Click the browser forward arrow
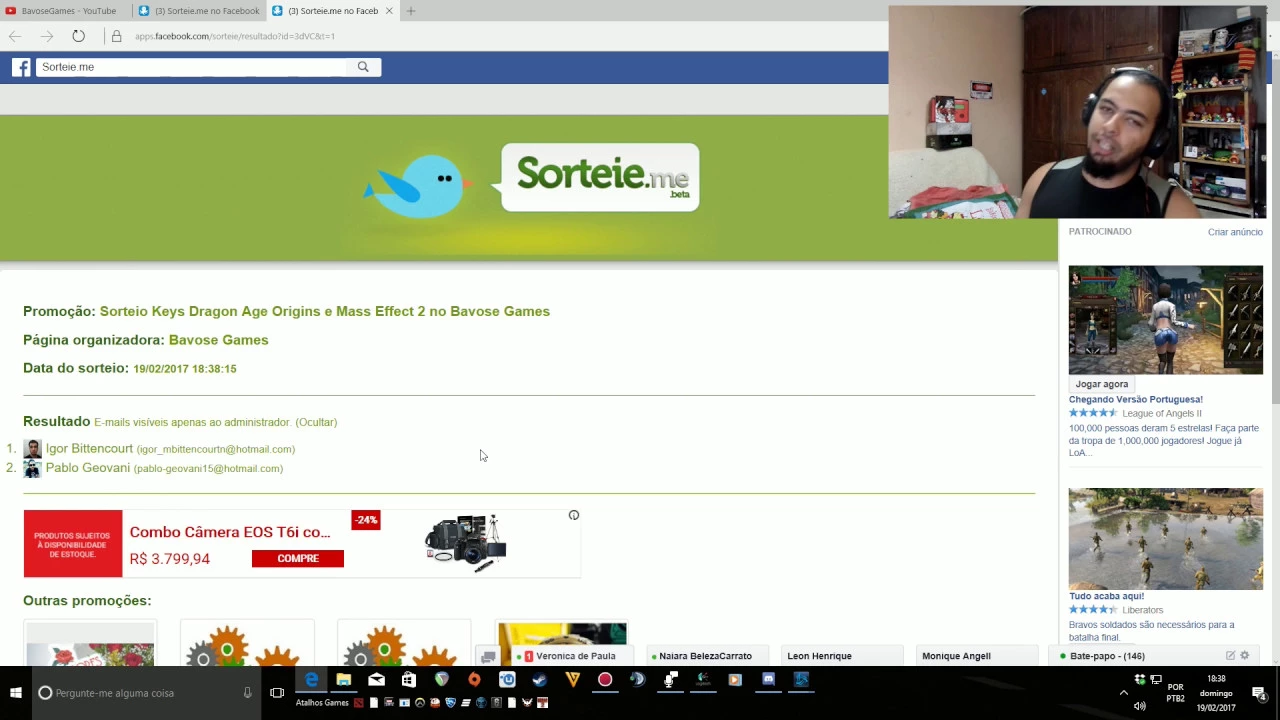 click(47, 36)
